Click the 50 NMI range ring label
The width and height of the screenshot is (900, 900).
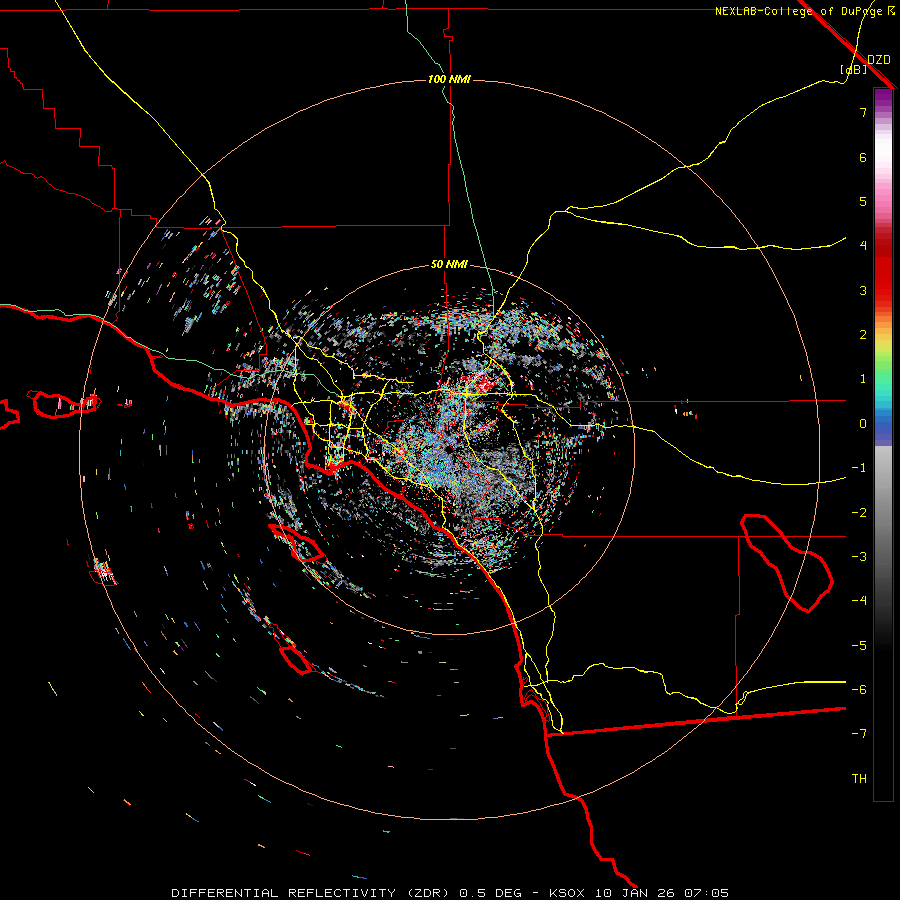point(449,265)
